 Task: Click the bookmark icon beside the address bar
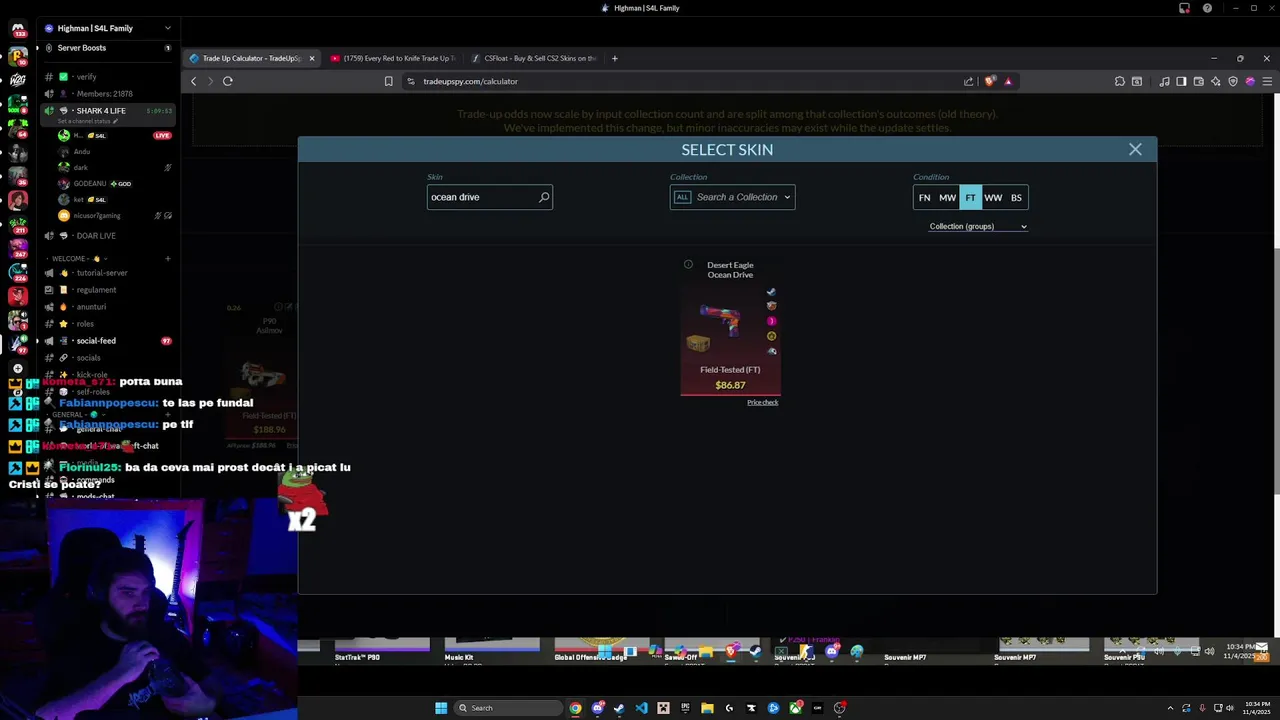(x=389, y=81)
